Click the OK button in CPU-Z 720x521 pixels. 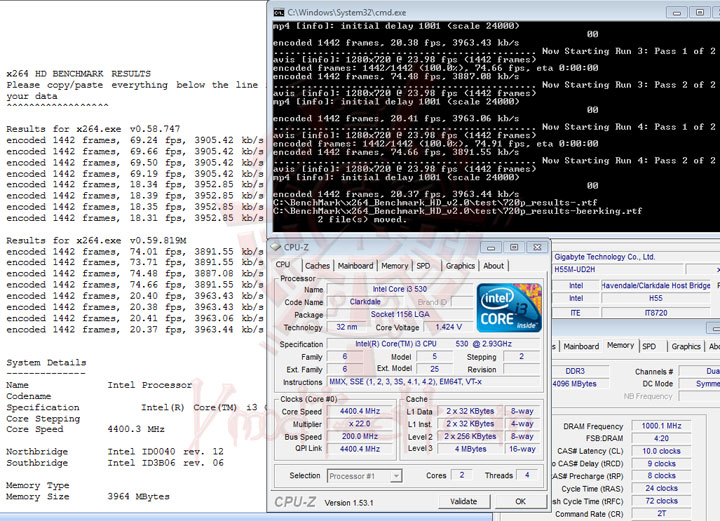(520, 501)
